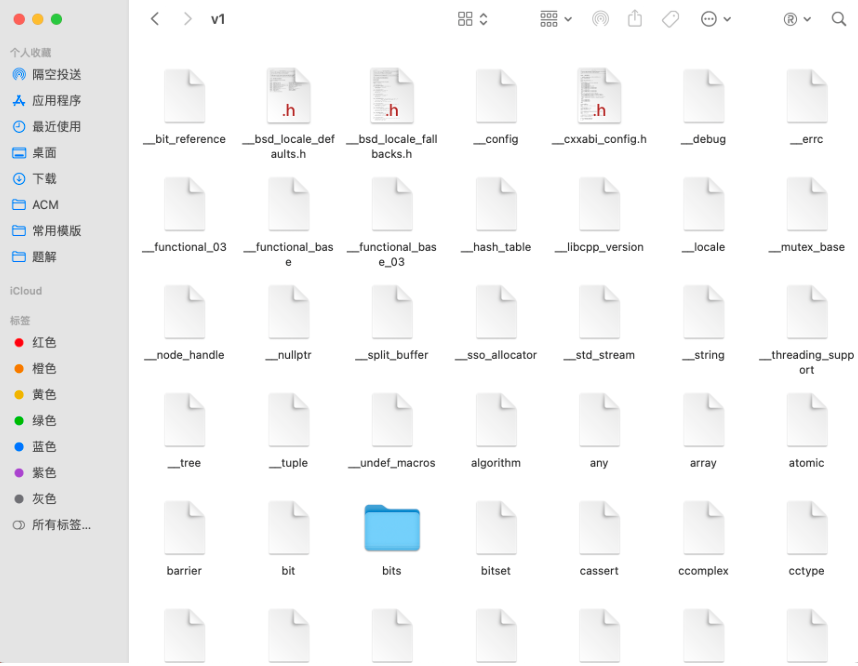Filter by yellow tag 黄色
Viewport: 858px width, 666px height.
coord(35,395)
